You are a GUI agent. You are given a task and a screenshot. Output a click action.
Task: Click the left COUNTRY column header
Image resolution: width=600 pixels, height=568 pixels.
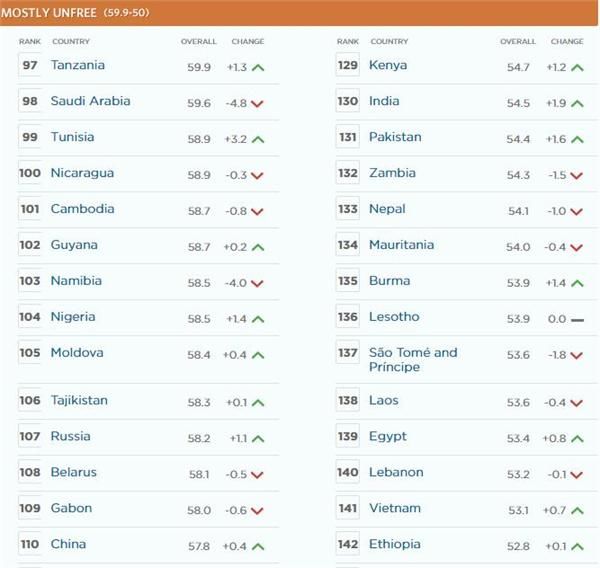click(x=71, y=42)
